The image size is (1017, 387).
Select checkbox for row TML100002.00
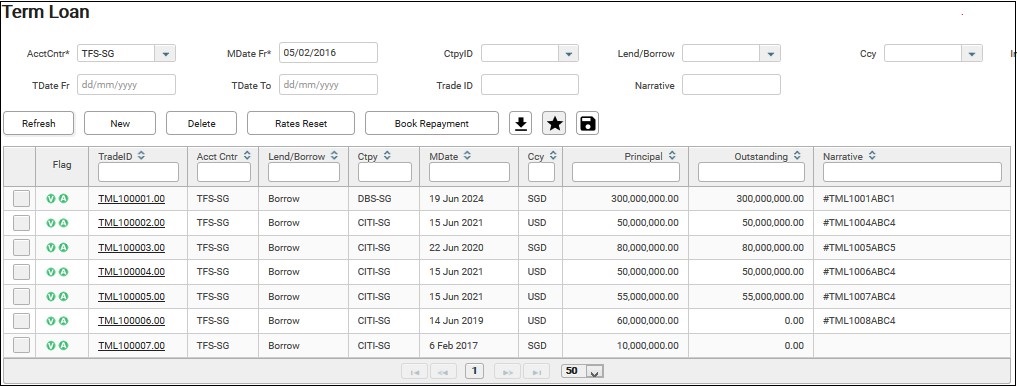(21, 222)
